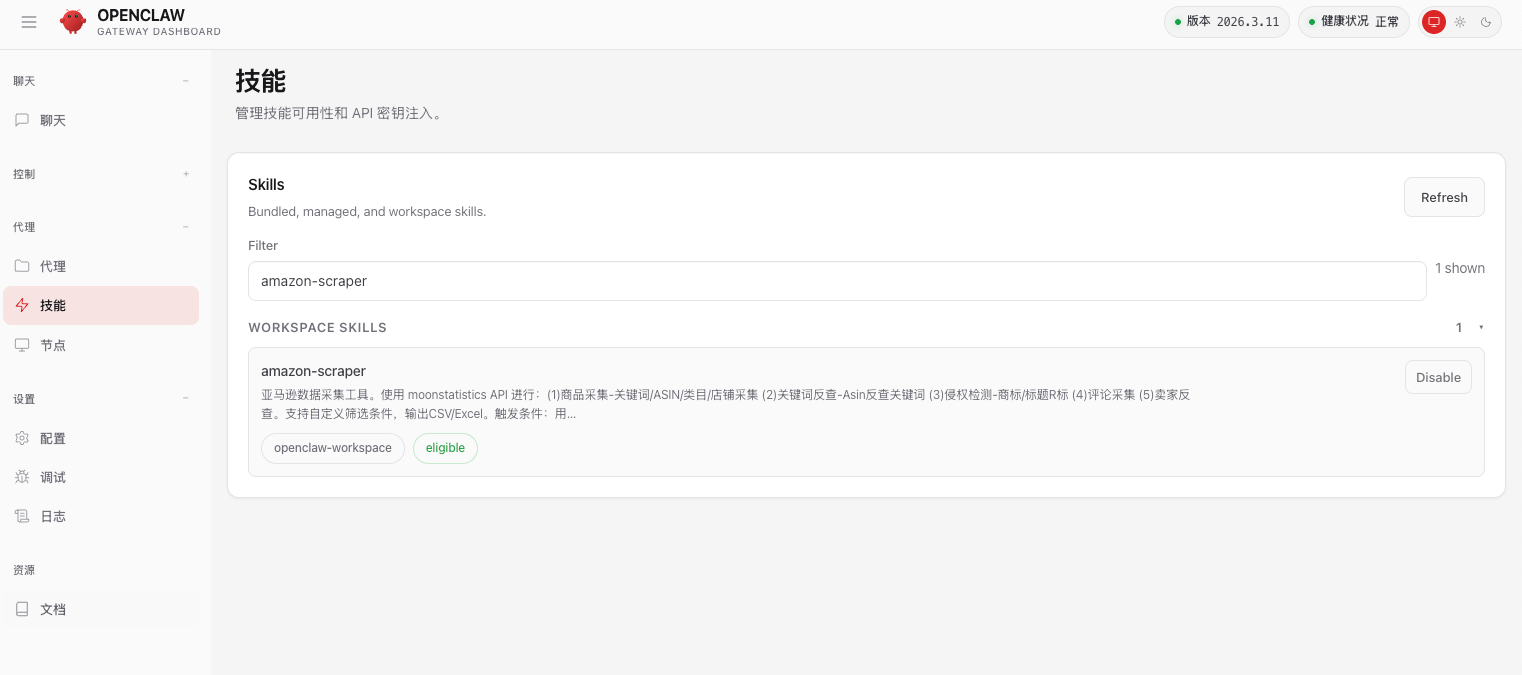This screenshot has height=675, width=1522.
Task: Open the chat speech-bubble icon
Action: click(22, 120)
